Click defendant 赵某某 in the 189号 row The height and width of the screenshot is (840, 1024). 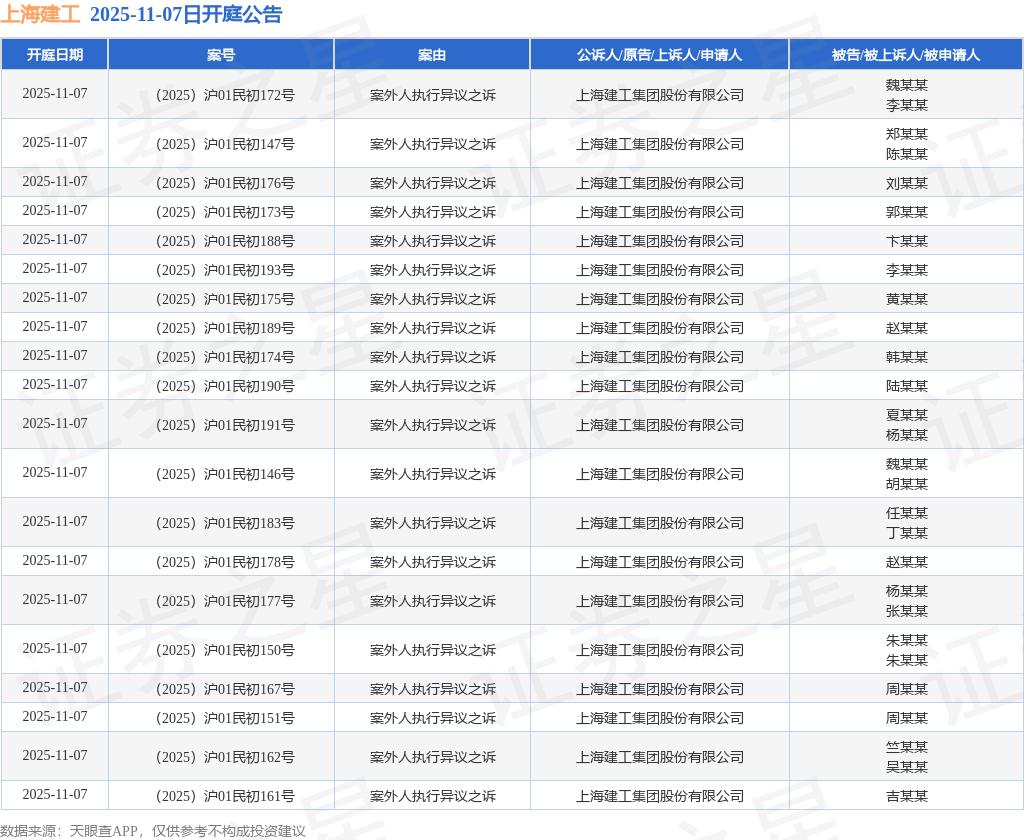pos(906,329)
